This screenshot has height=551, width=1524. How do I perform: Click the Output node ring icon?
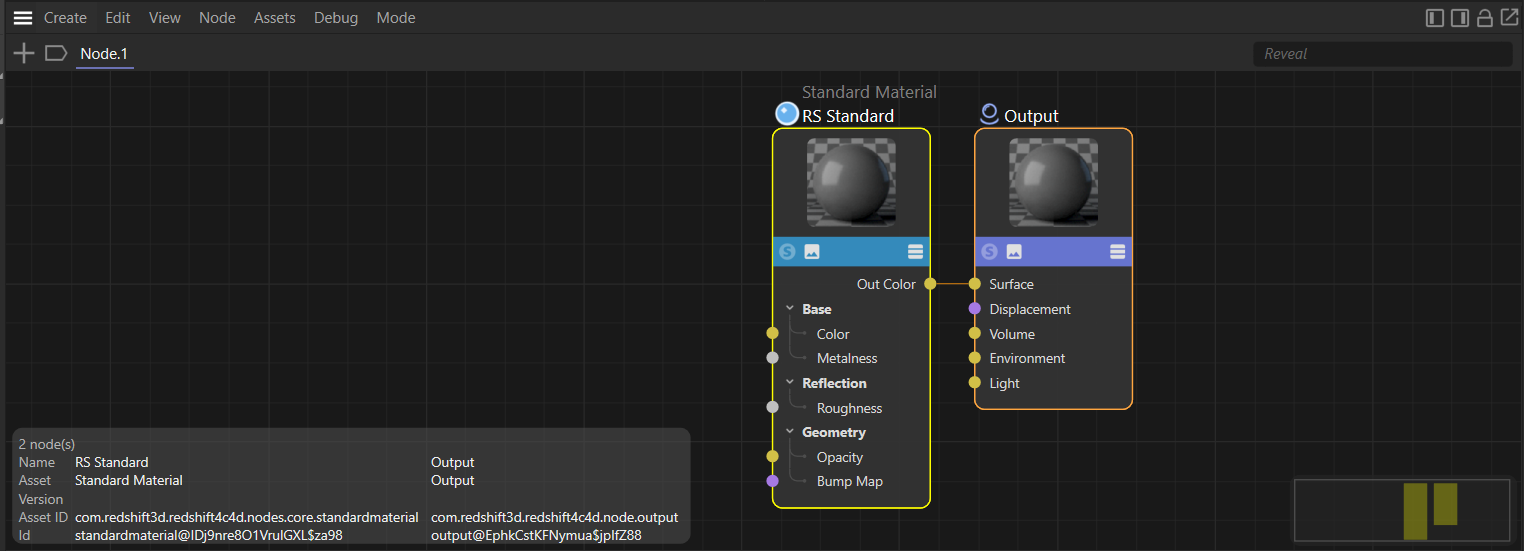coord(989,114)
